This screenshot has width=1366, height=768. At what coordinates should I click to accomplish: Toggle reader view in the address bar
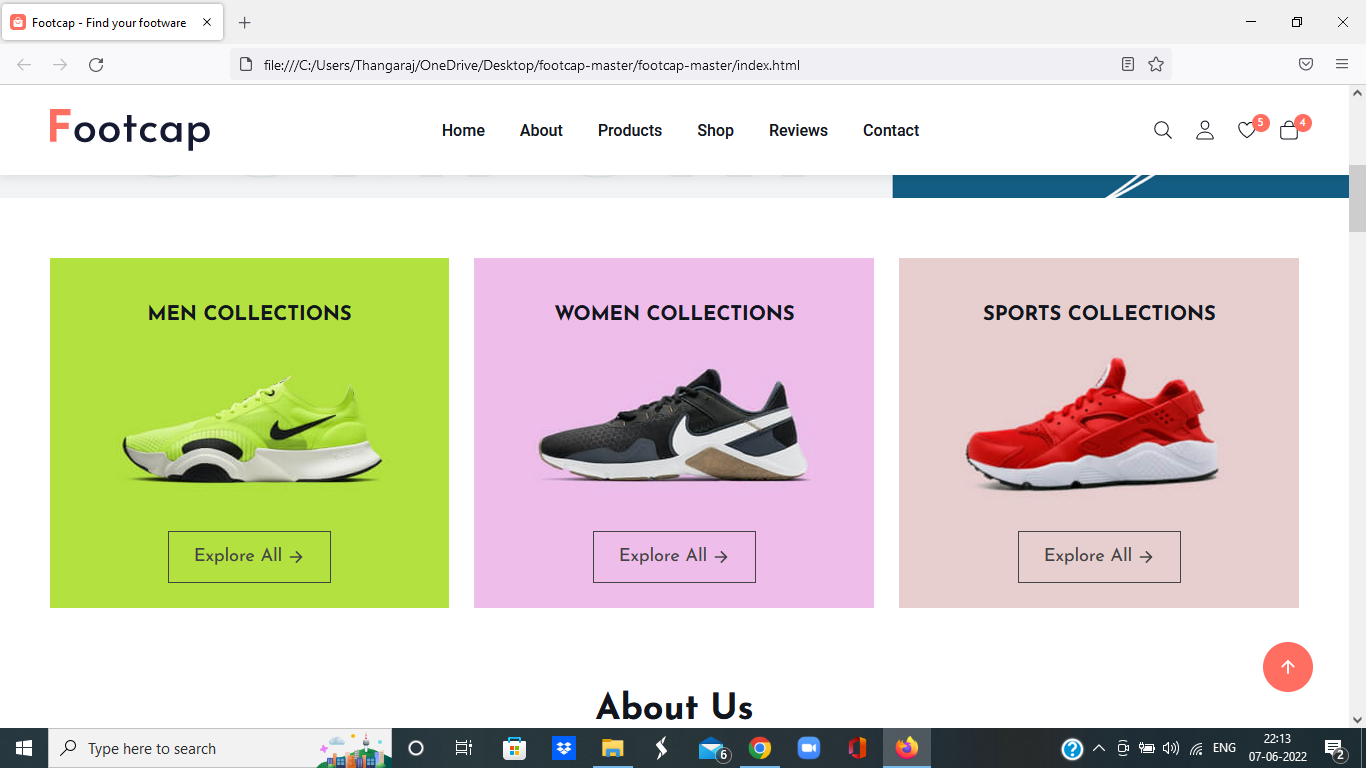tap(1128, 64)
